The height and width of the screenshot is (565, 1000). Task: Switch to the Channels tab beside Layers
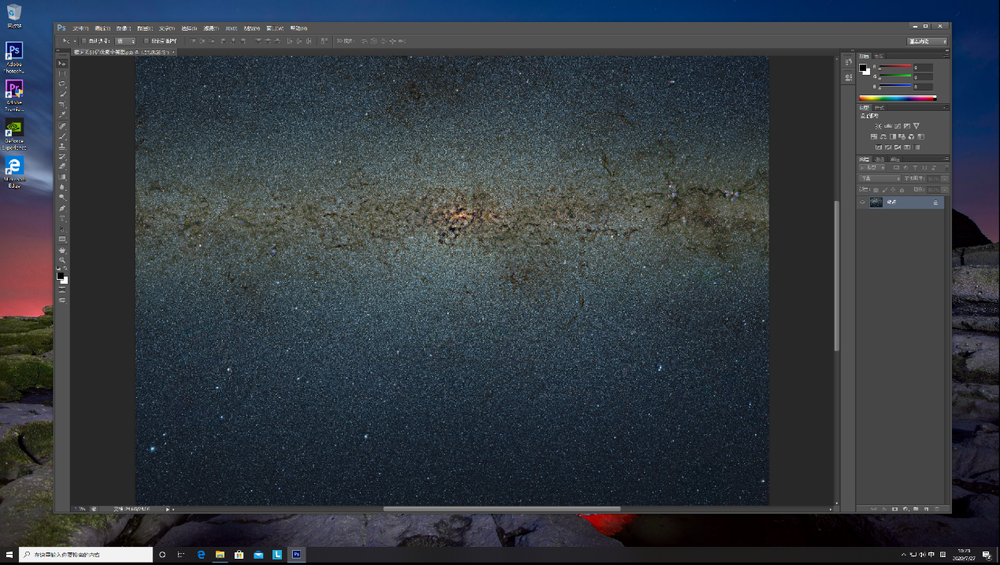click(879, 159)
